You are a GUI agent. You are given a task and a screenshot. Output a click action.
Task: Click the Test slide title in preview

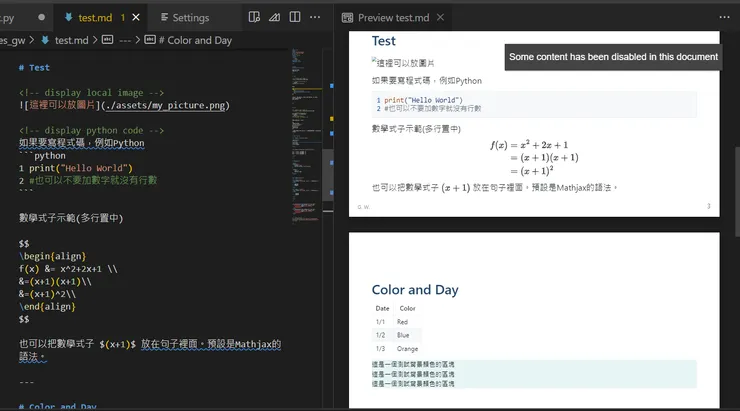click(383, 41)
